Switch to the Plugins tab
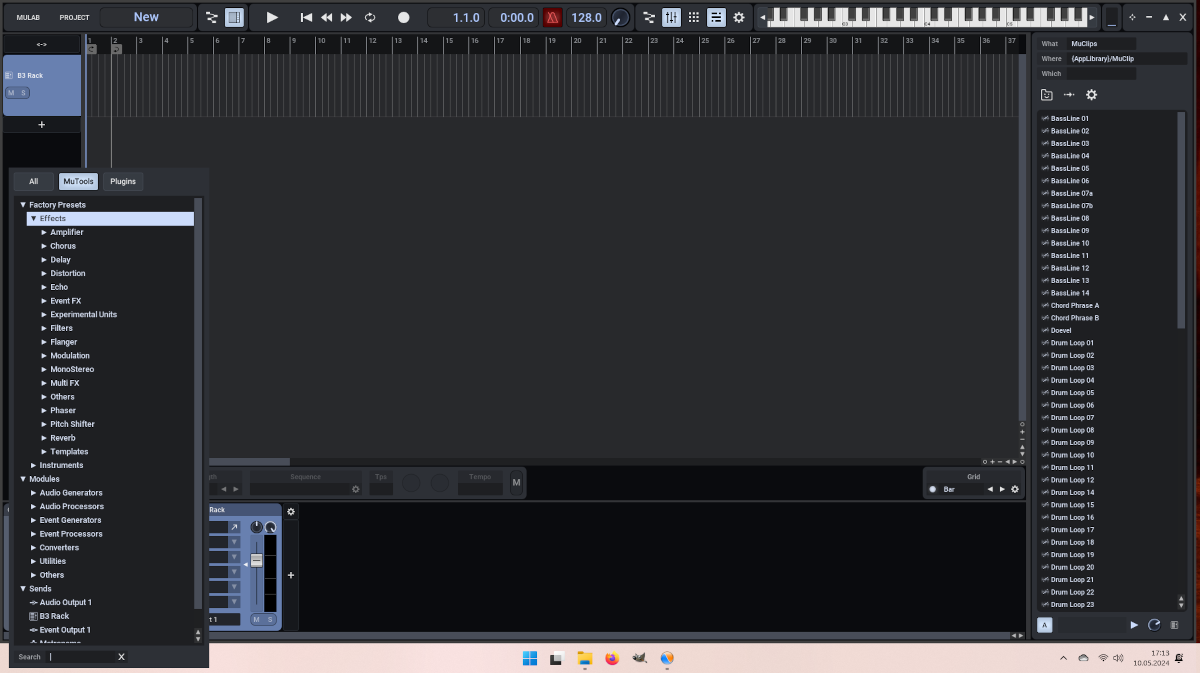The width and height of the screenshot is (1200, 673). 123,181
